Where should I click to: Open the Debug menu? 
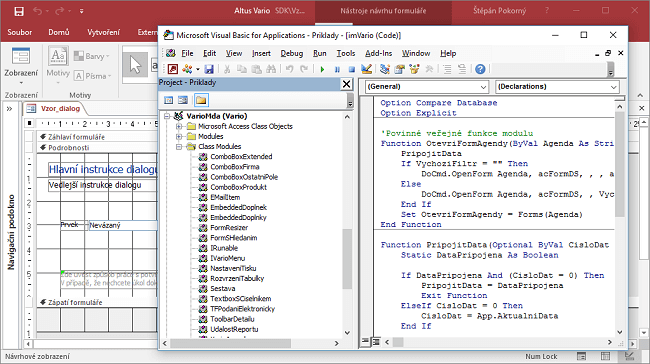coord(291,53)
